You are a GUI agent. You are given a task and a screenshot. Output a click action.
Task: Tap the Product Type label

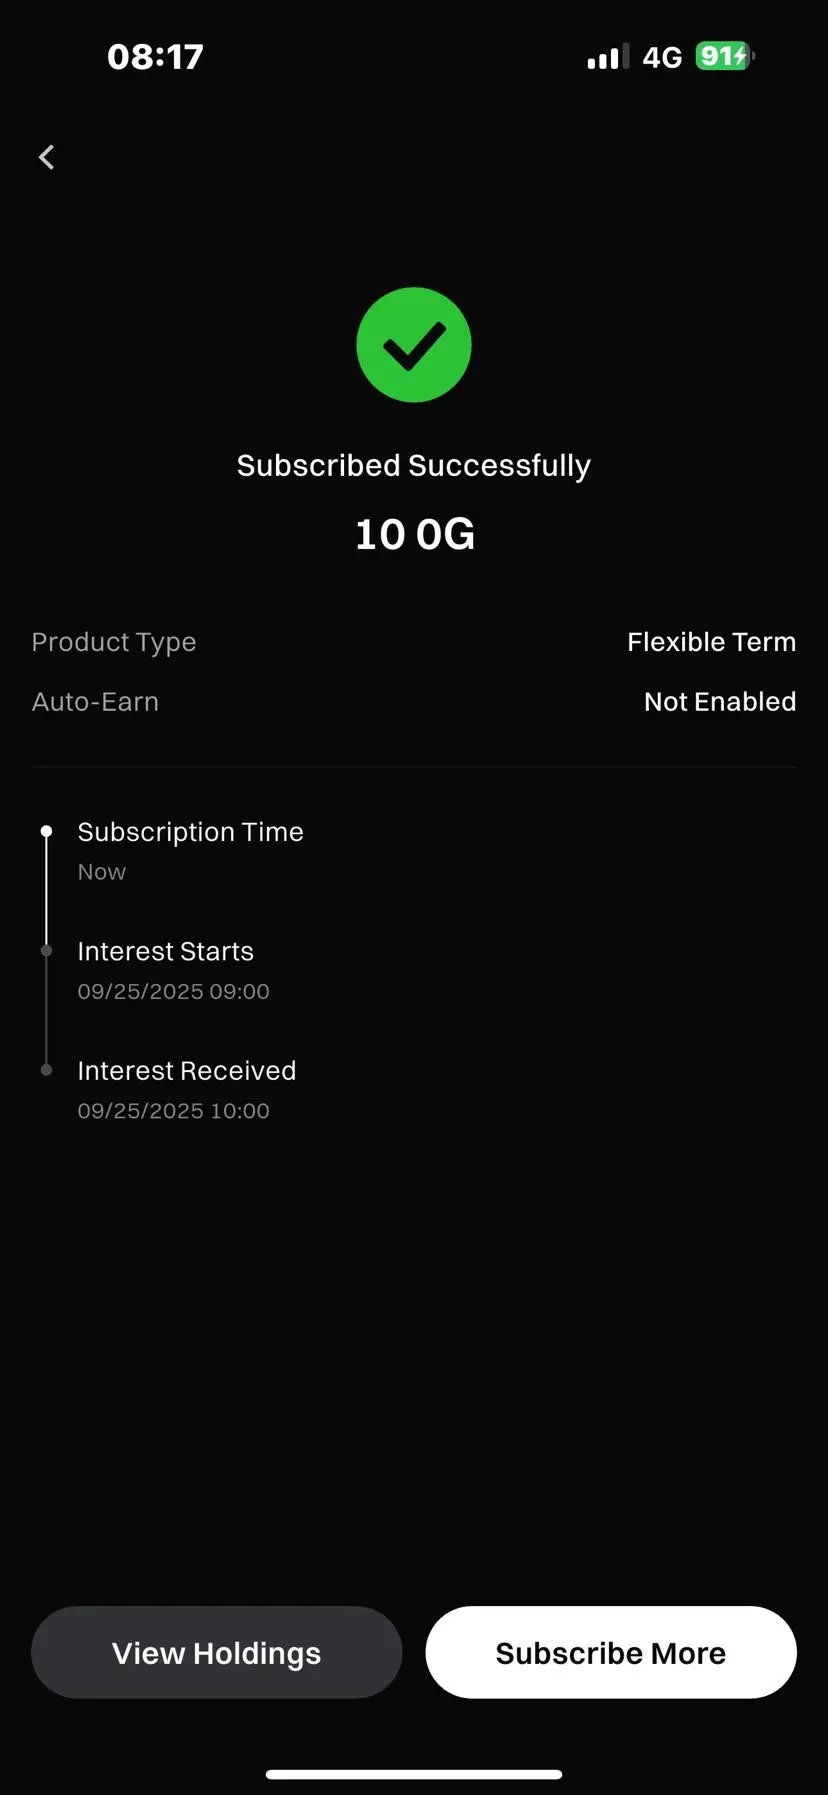[x=114, y=642]
